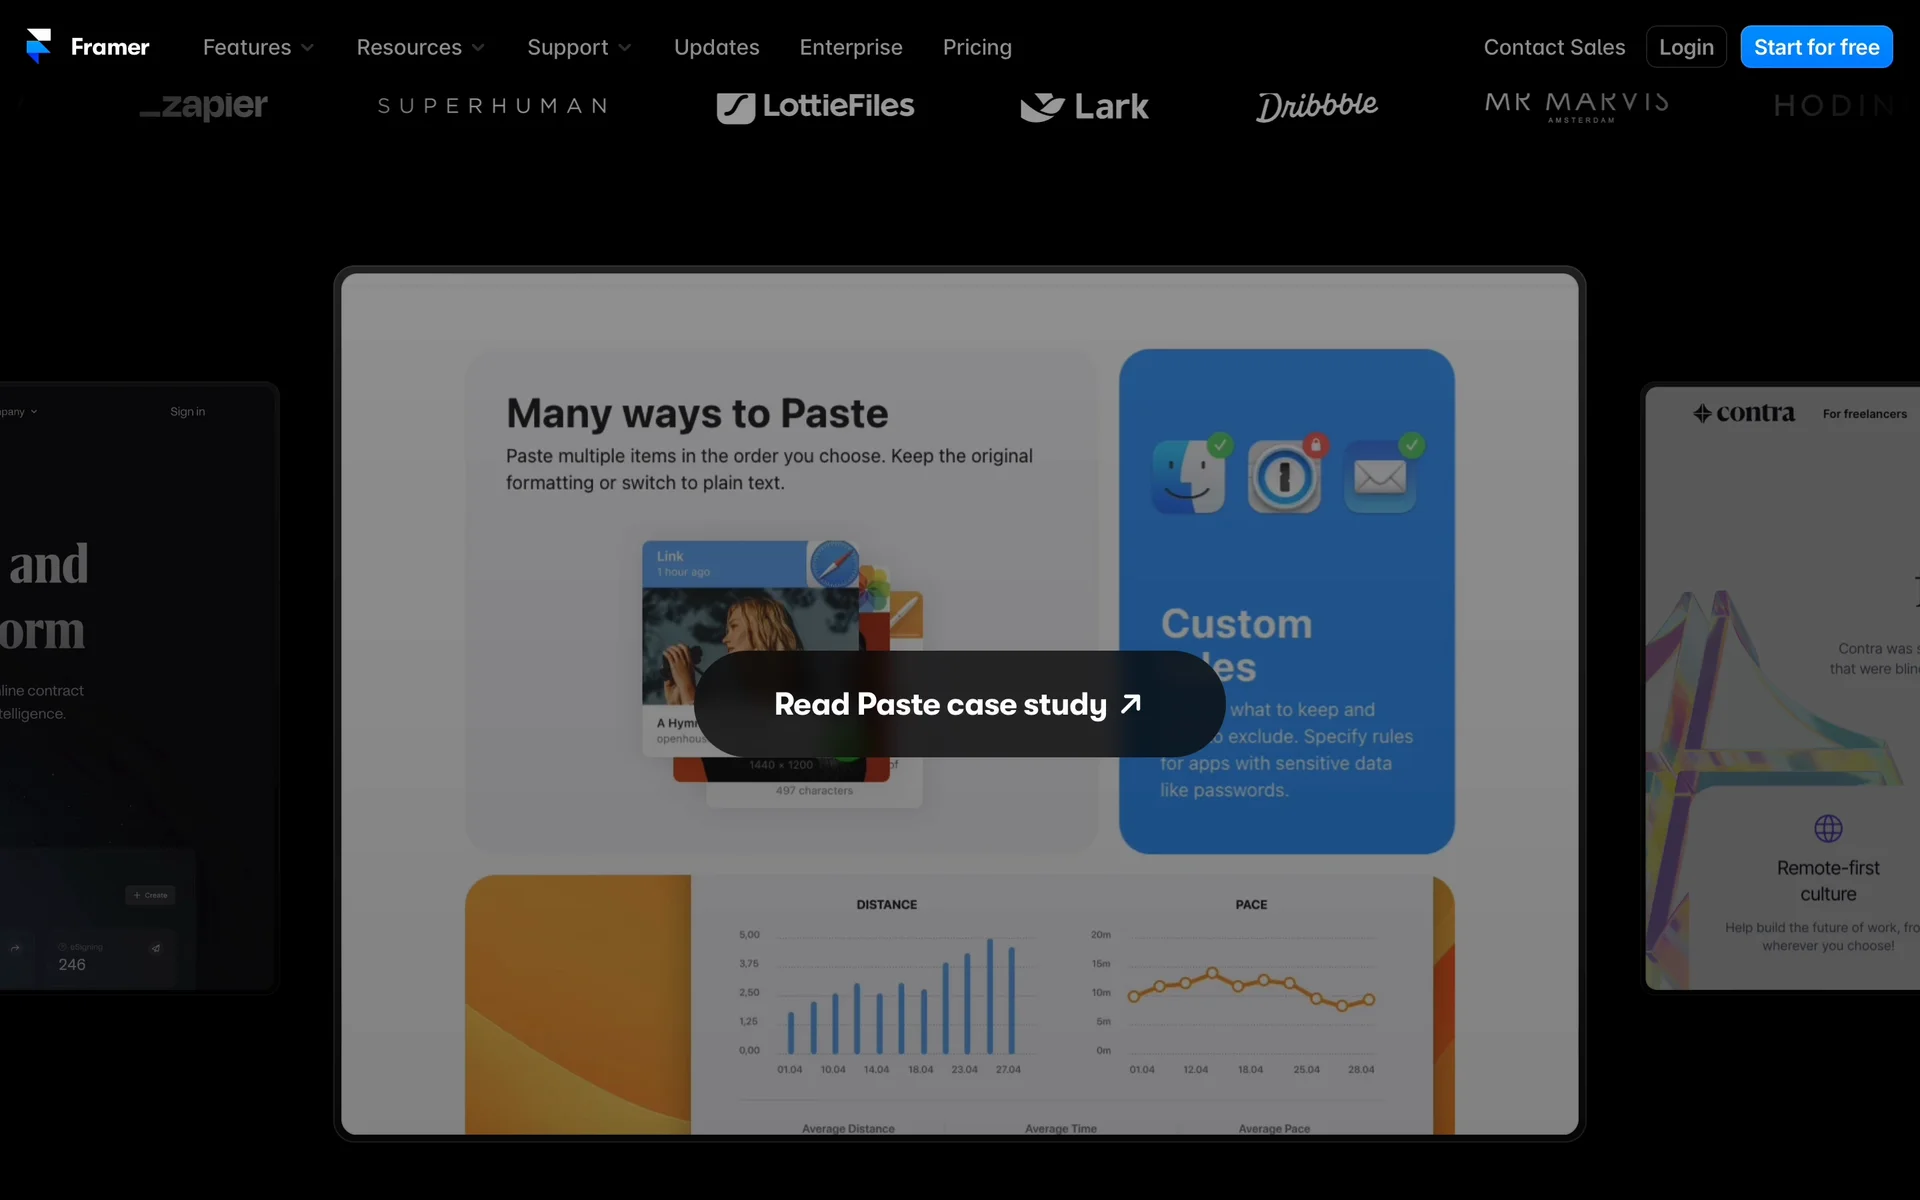Image resolution: width=1920 pixels, height=1200 pixels.
Task: Click the LottieFiles logo
Action: point(815,106)
